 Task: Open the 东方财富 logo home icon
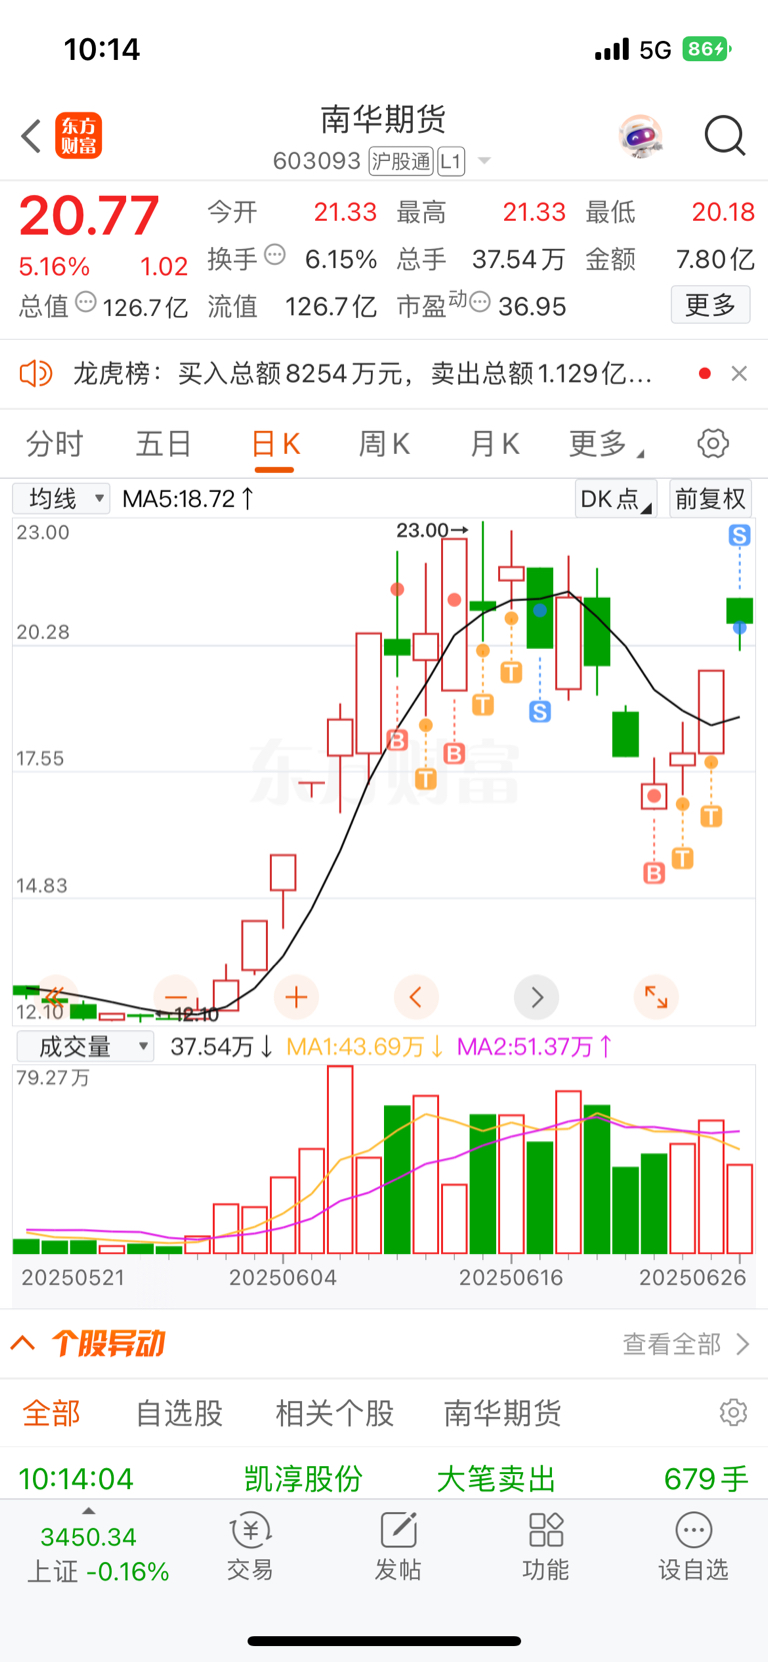(x=78, y=136)
